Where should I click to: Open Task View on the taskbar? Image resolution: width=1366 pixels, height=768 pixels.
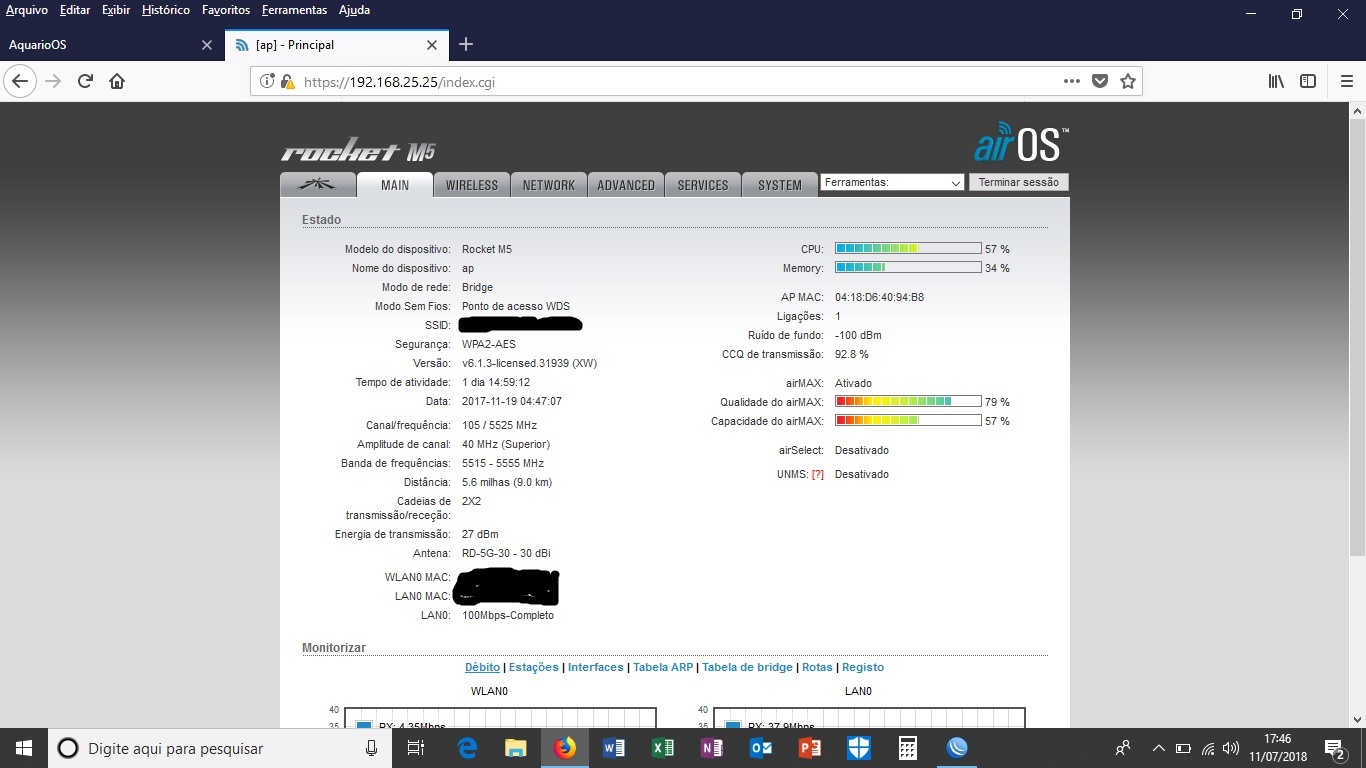417,748
